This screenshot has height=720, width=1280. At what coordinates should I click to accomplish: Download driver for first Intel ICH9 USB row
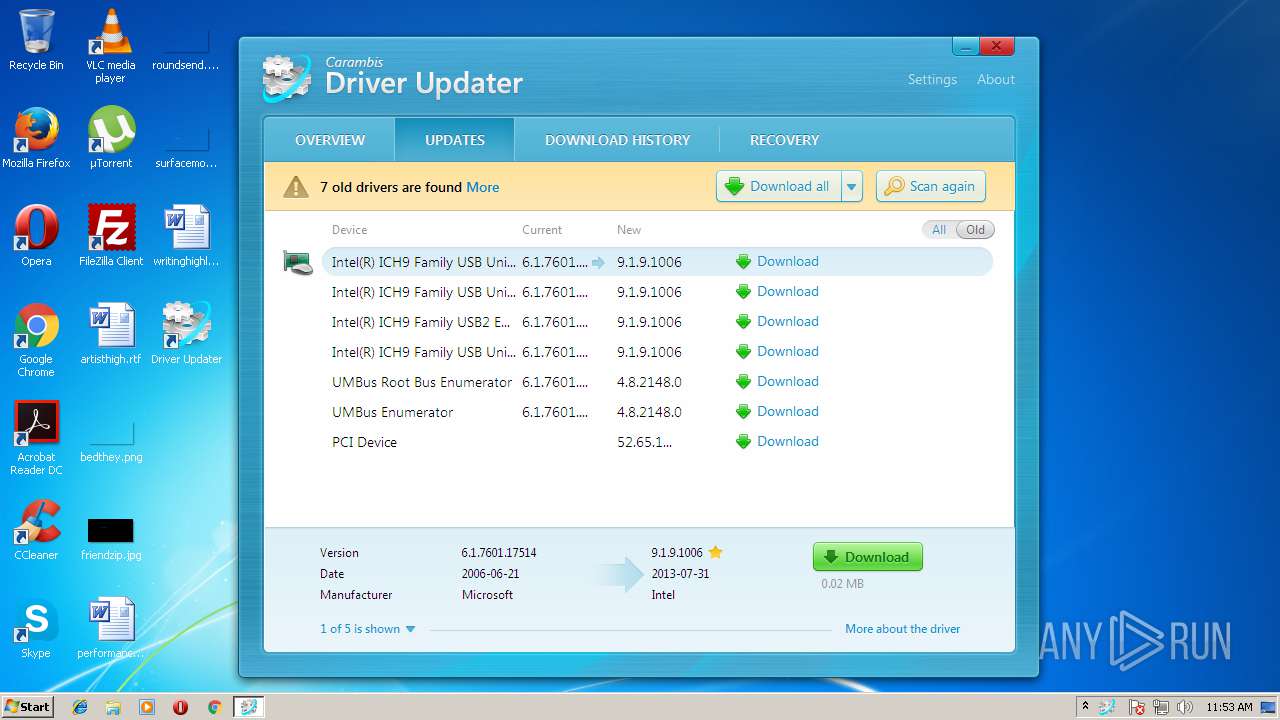click(778, 262)
